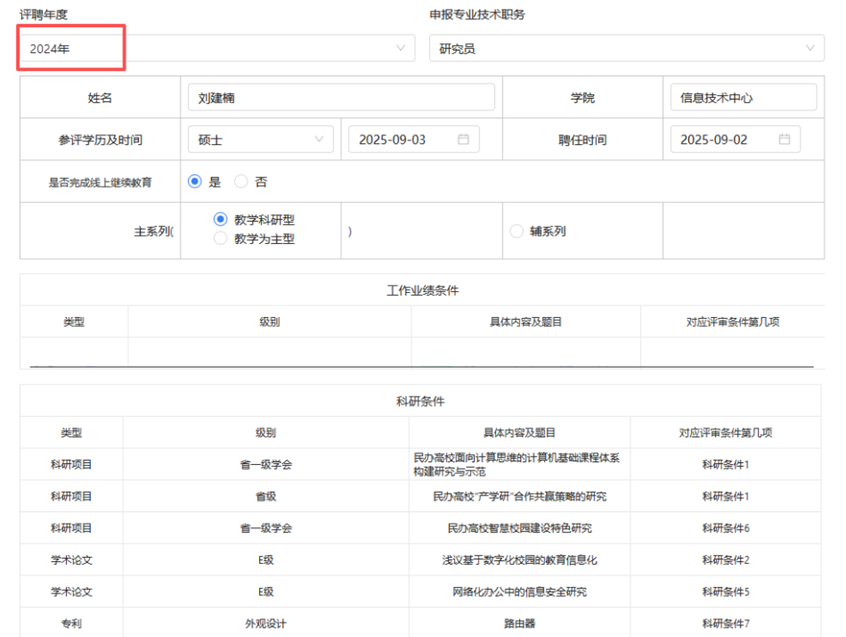Click 民办高校智慧校园建设特色研究 project entry

click(519, 528)
